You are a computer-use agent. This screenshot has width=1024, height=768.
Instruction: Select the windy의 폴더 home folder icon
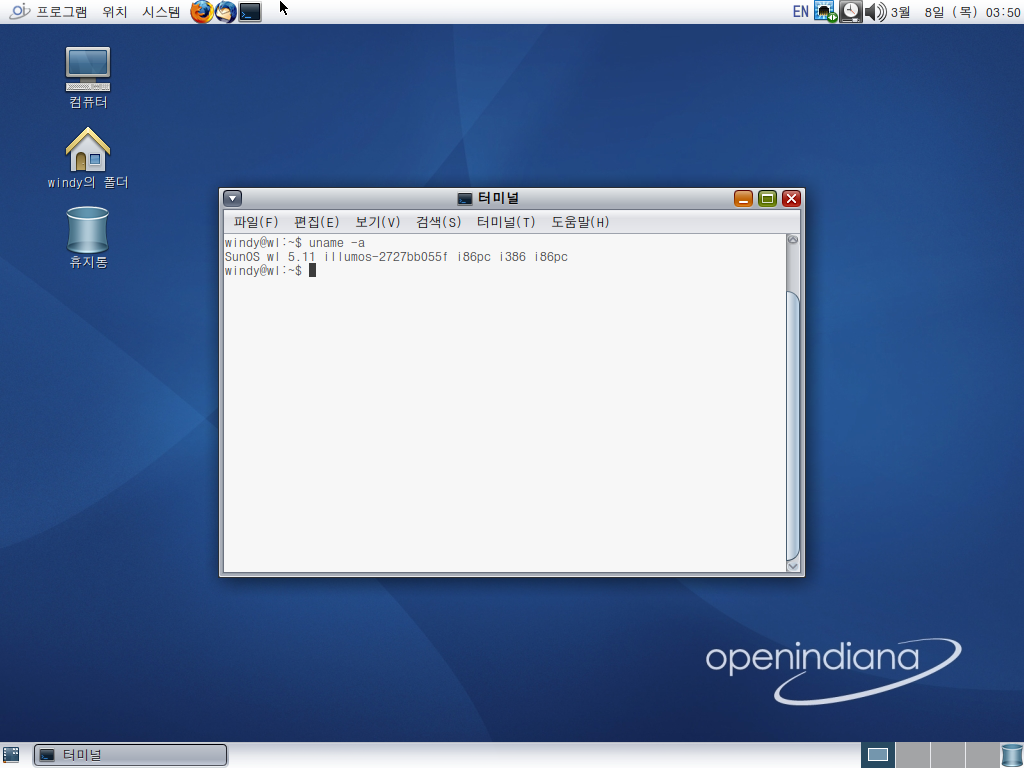tap(88, 158)
